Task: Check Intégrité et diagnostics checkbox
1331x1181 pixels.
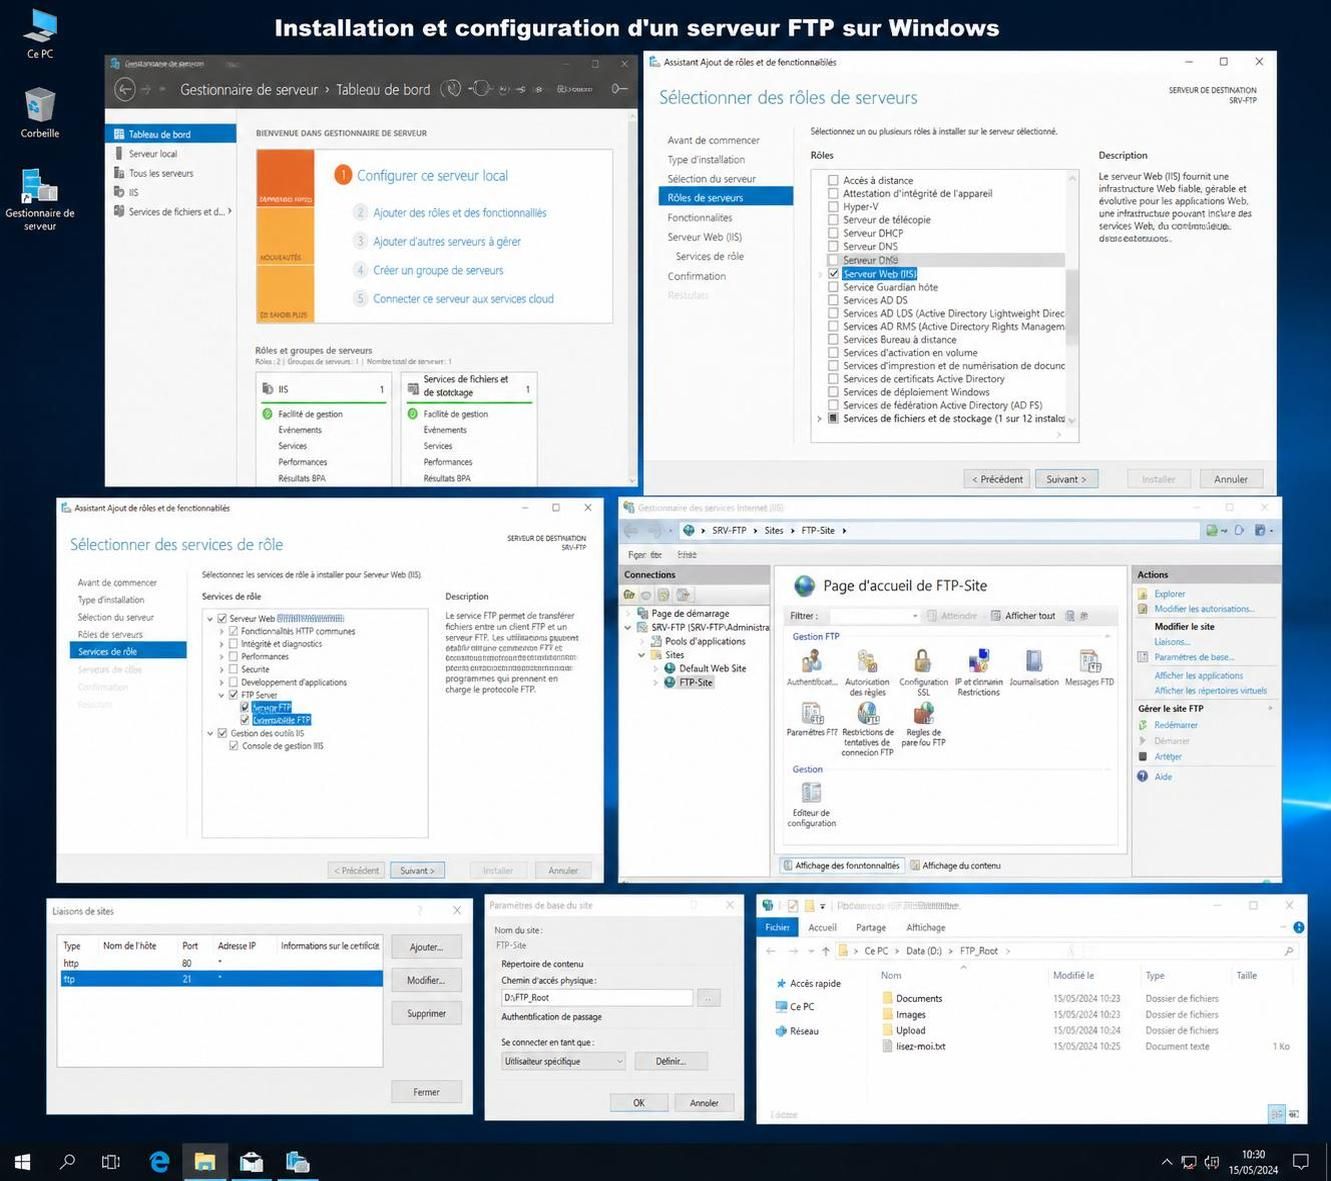Action: pyautogui.click(x=233, y=644)
